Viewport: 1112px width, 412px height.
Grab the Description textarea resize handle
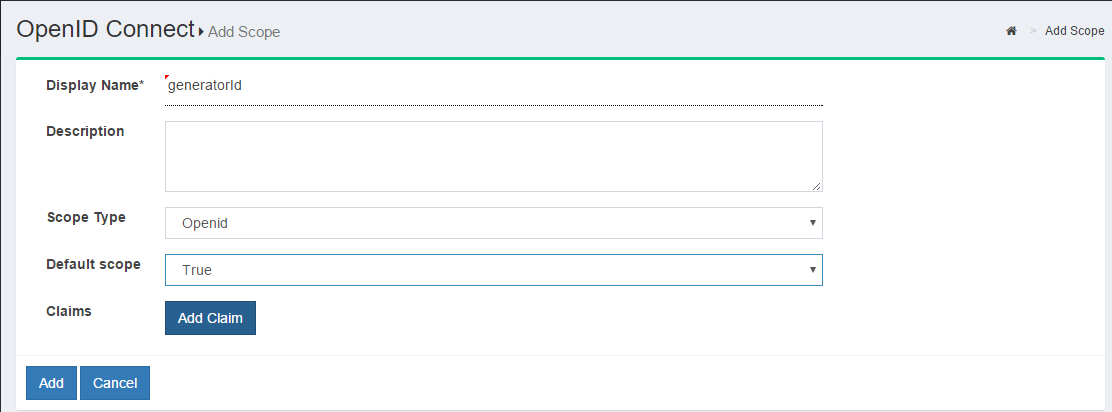[817, 186]
